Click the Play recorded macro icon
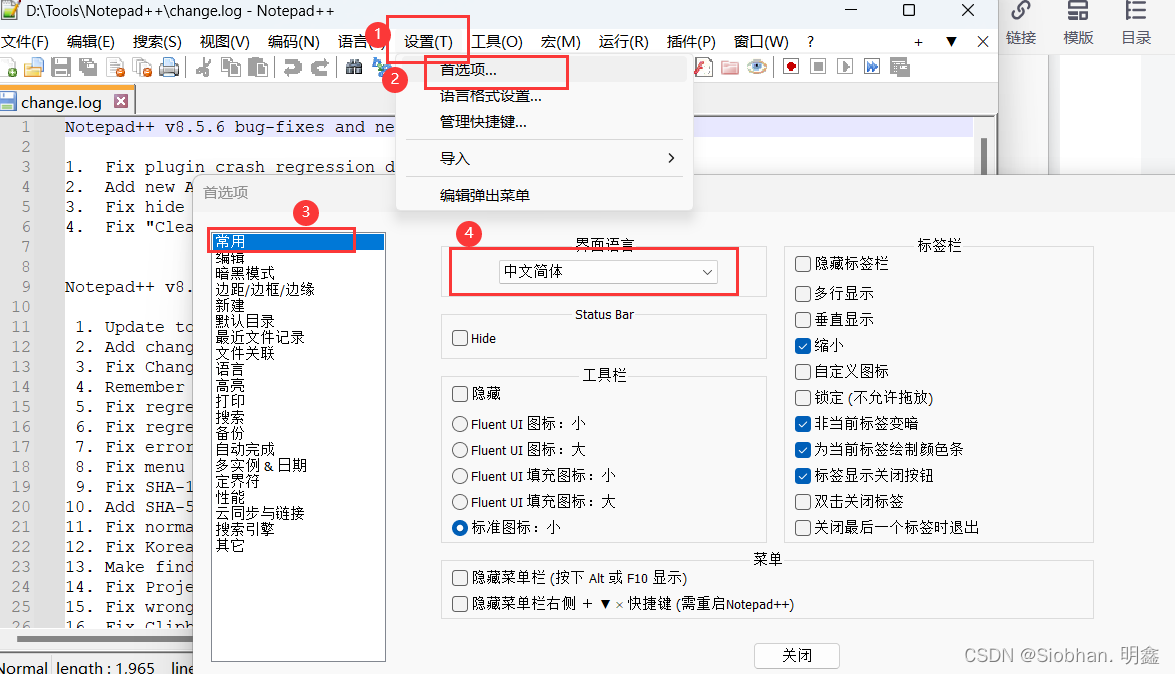 (845, 67)
